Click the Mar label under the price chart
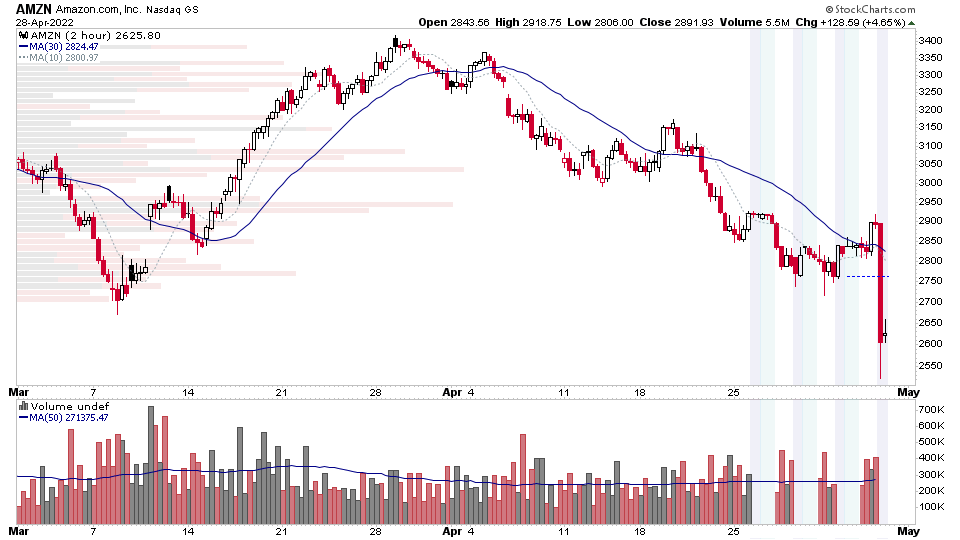Screen dimensions: 960x540 (x=18, y=392)
